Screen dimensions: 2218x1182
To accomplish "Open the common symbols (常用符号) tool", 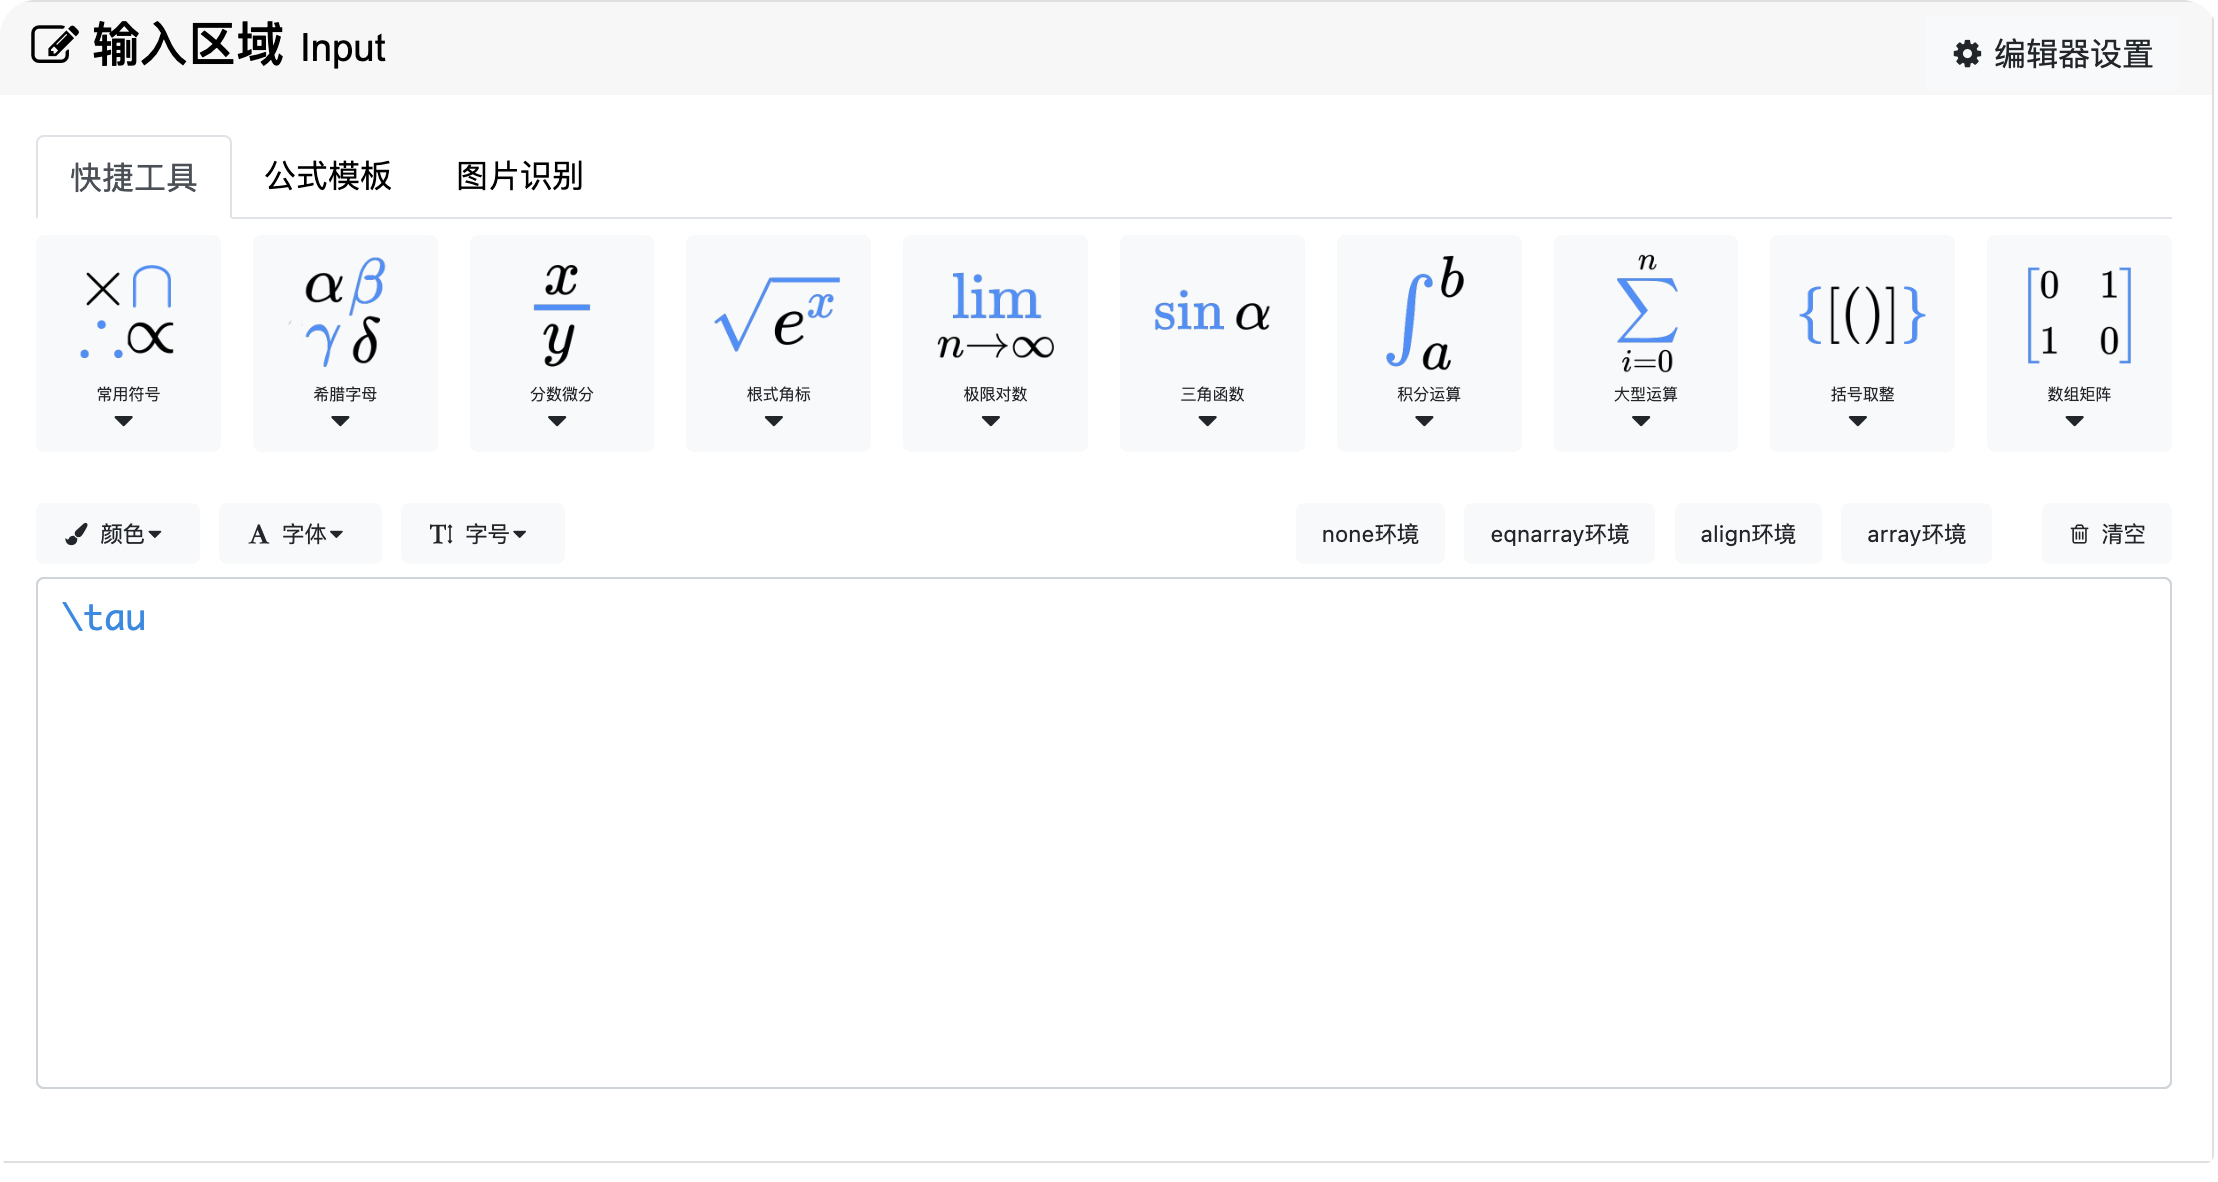I will [128, 343].
